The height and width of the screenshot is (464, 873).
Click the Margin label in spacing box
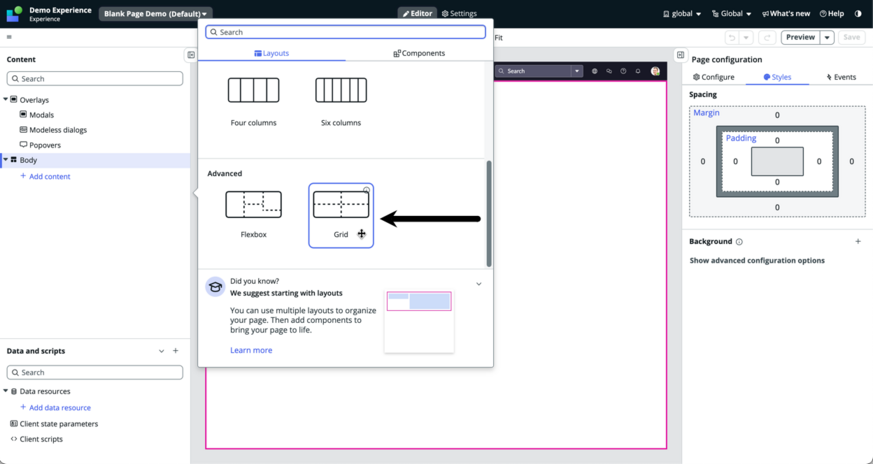(x=706, y=113)
